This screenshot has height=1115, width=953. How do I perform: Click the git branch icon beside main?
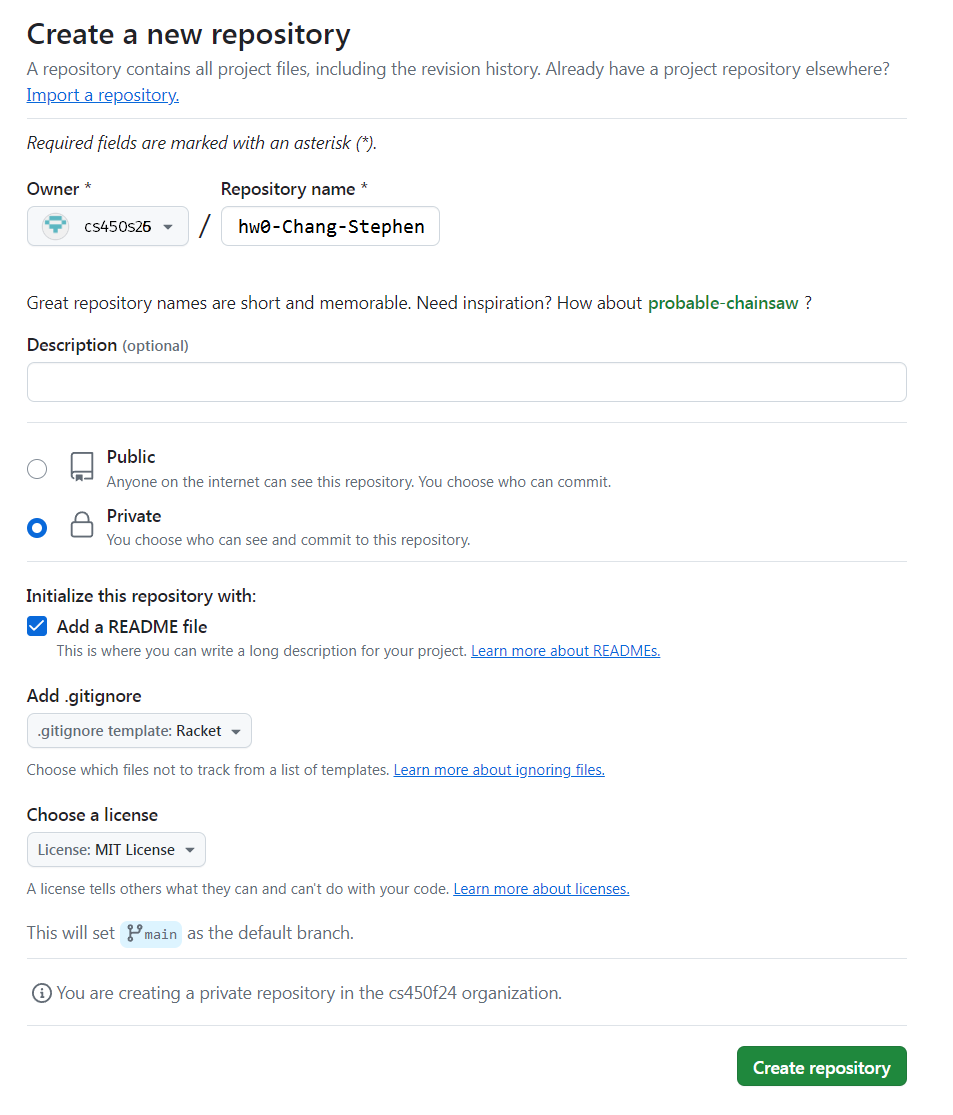tap(134, 934)
